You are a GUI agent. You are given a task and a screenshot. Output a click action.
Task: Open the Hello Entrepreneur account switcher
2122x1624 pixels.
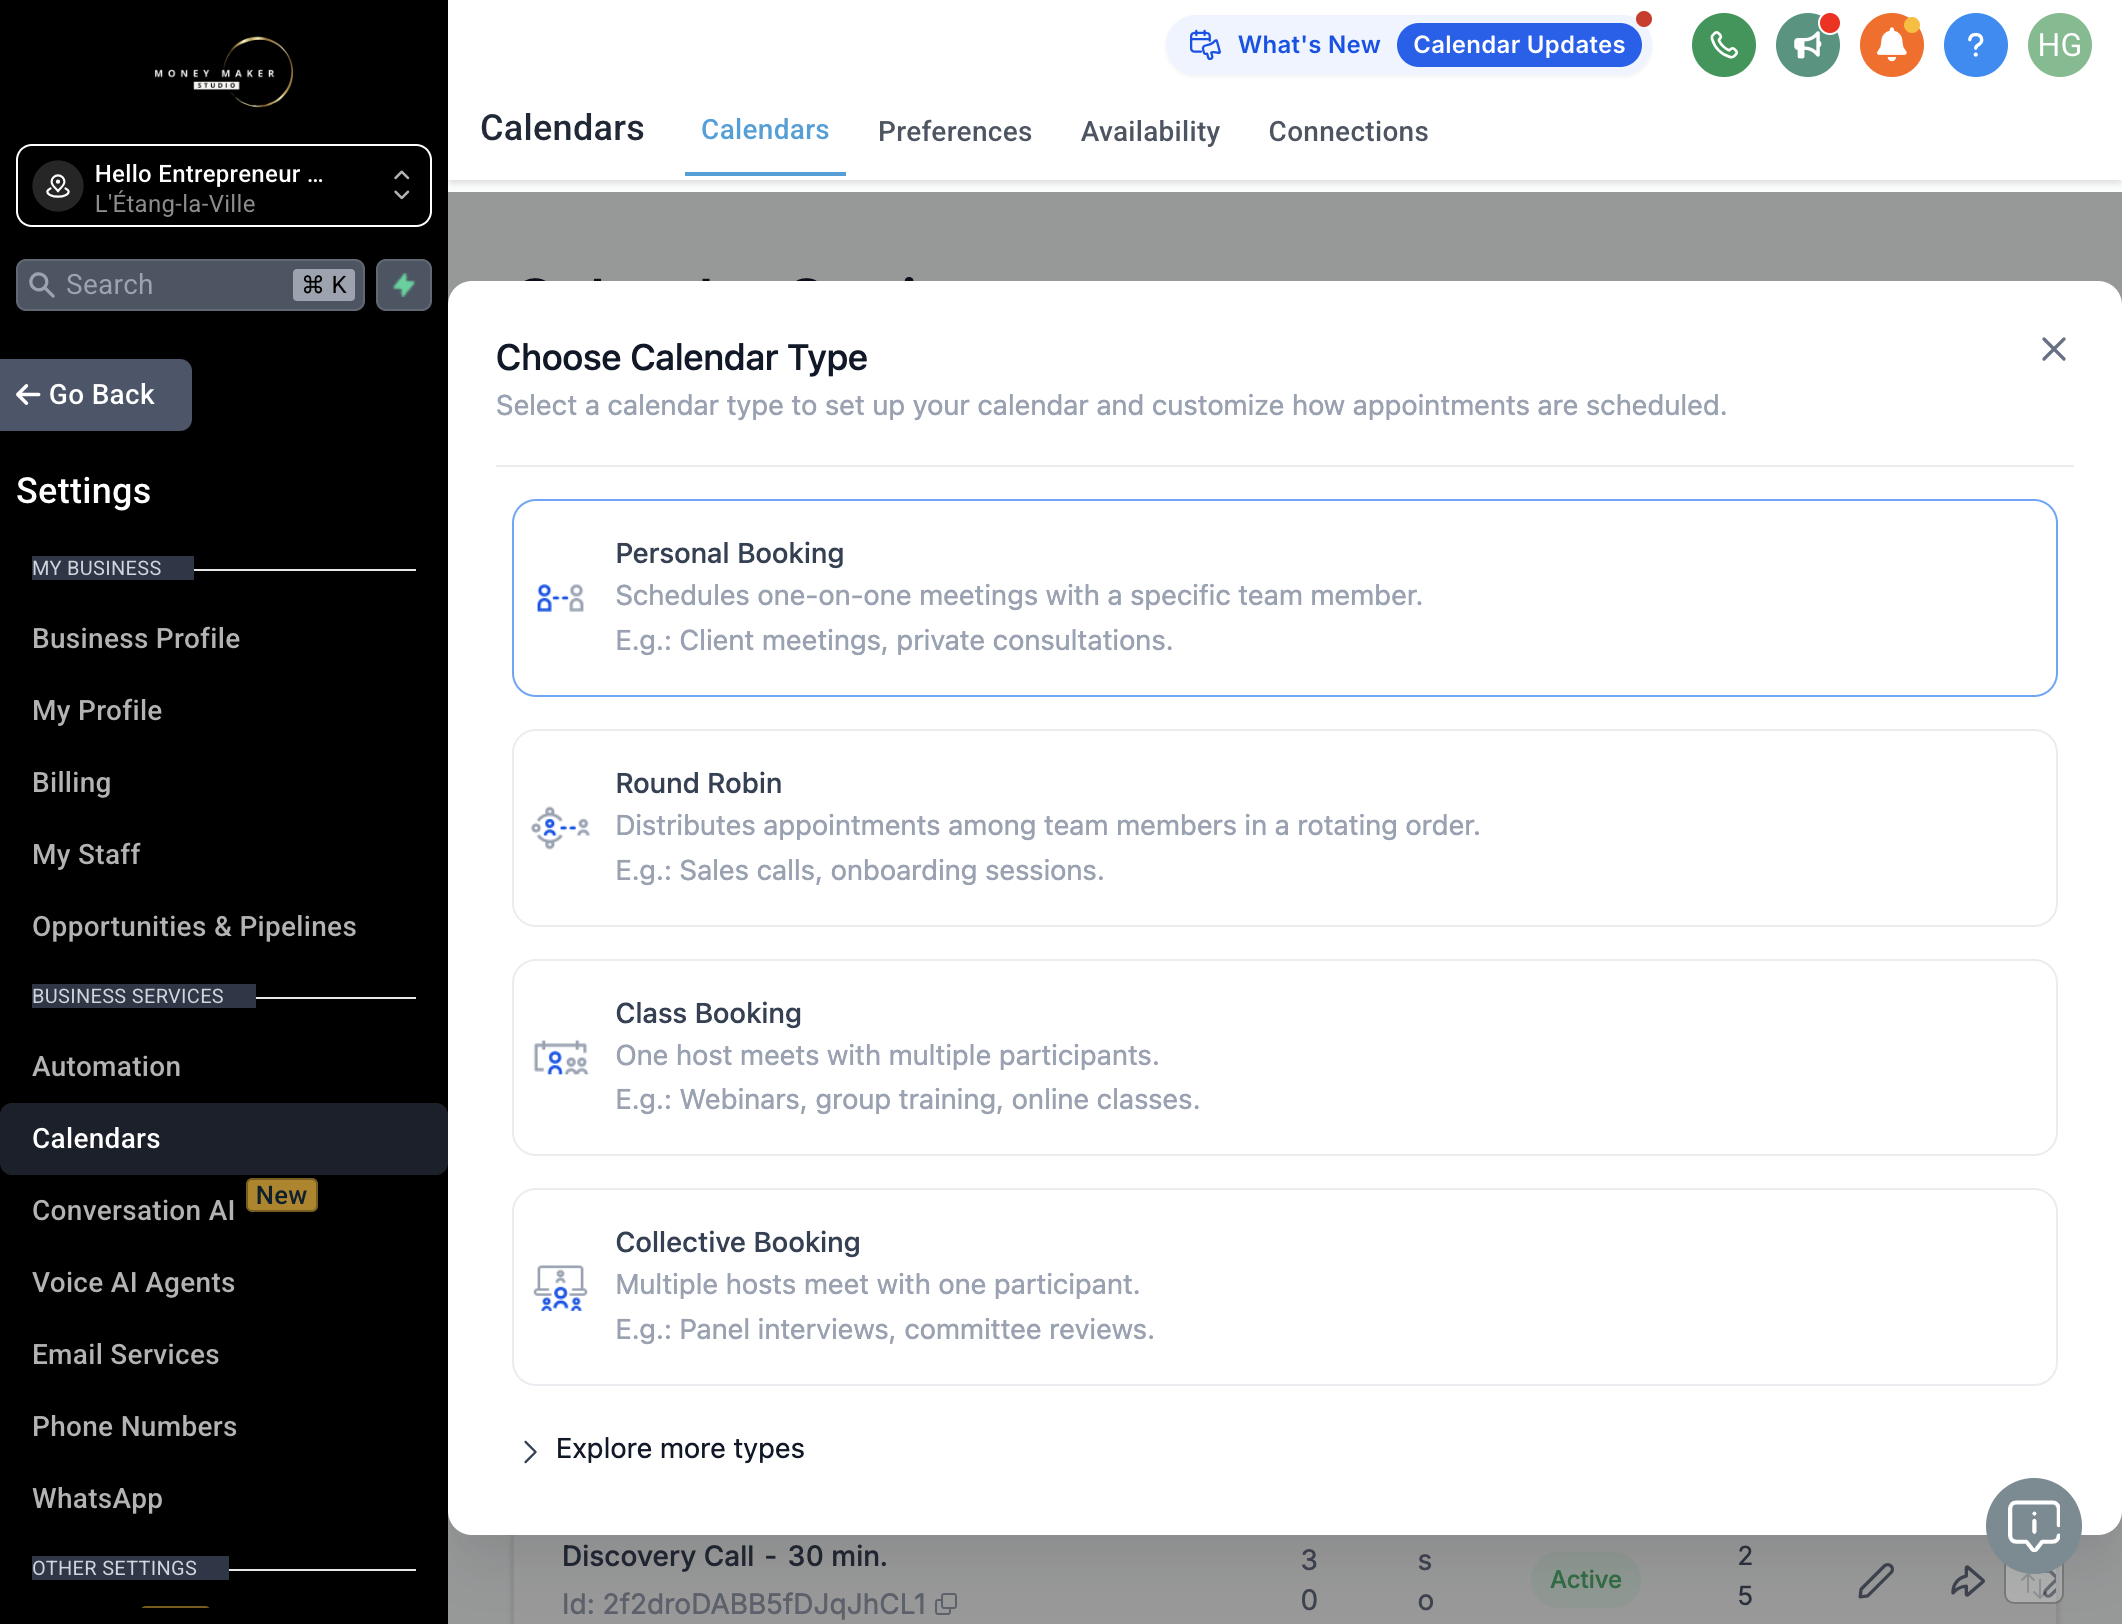(x=224, y=186)
